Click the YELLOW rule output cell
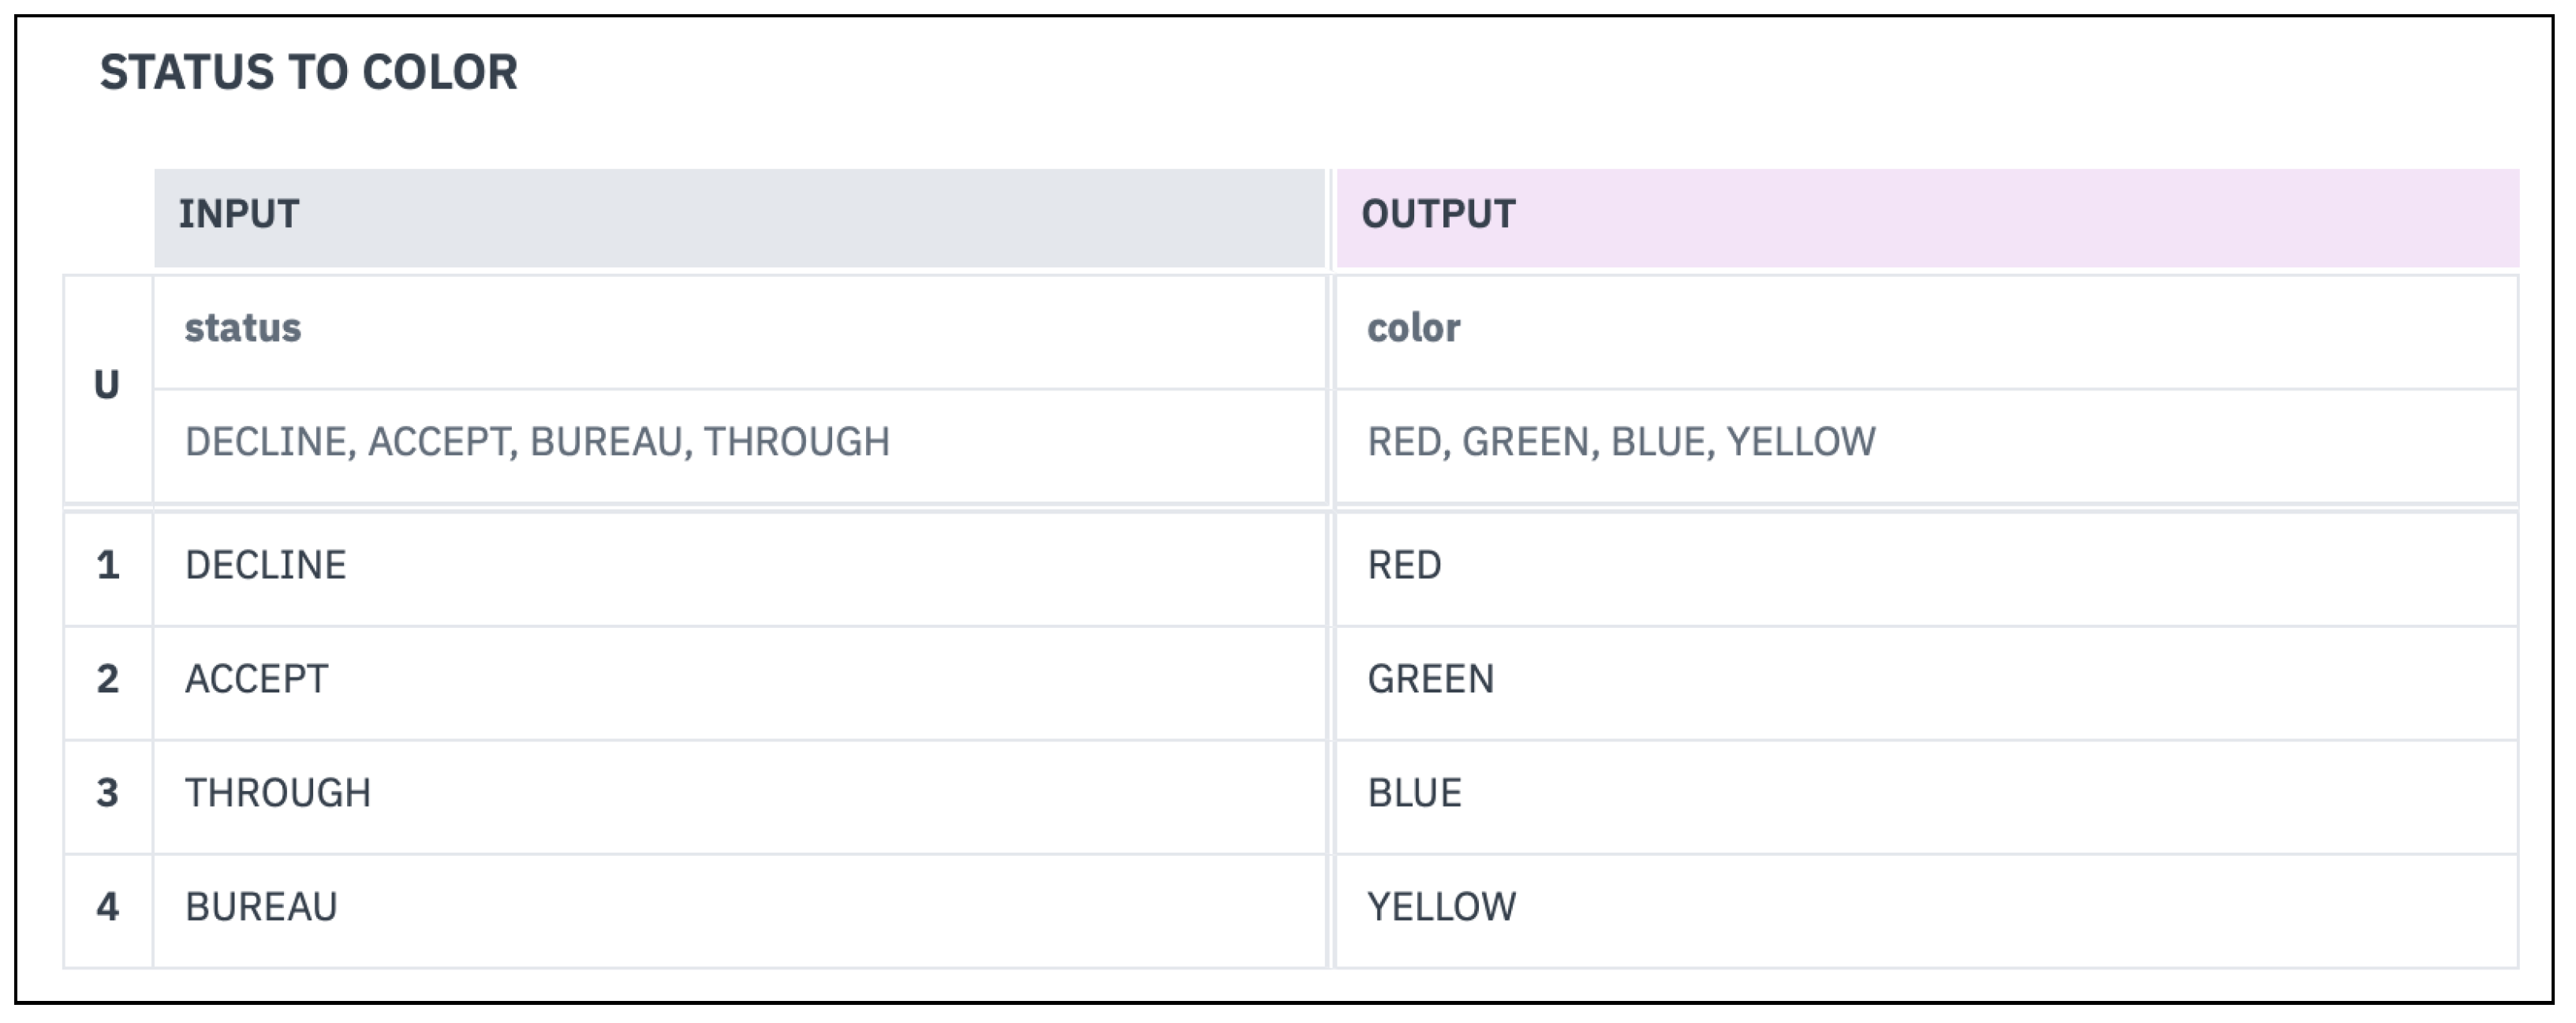This screenshot has width=2576, height=1023. 1926,909
